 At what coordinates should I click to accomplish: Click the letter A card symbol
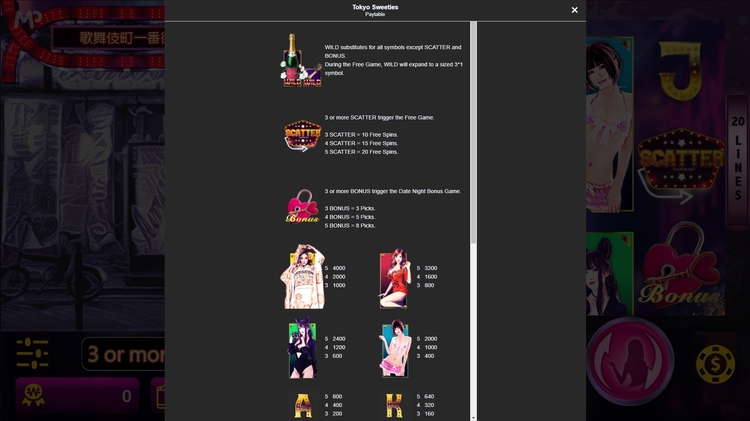pyautogui.click(x=302, y=404)
